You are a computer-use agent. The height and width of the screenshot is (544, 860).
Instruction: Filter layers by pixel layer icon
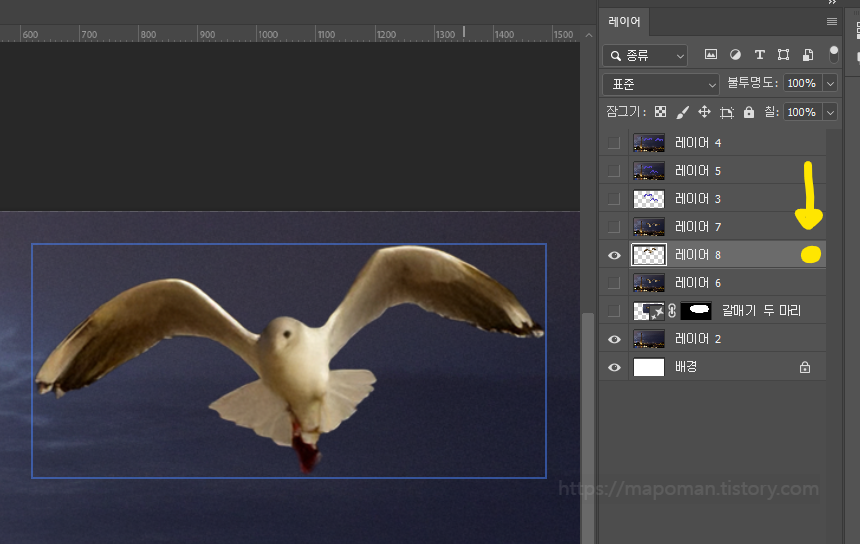(x=711, y=54)
